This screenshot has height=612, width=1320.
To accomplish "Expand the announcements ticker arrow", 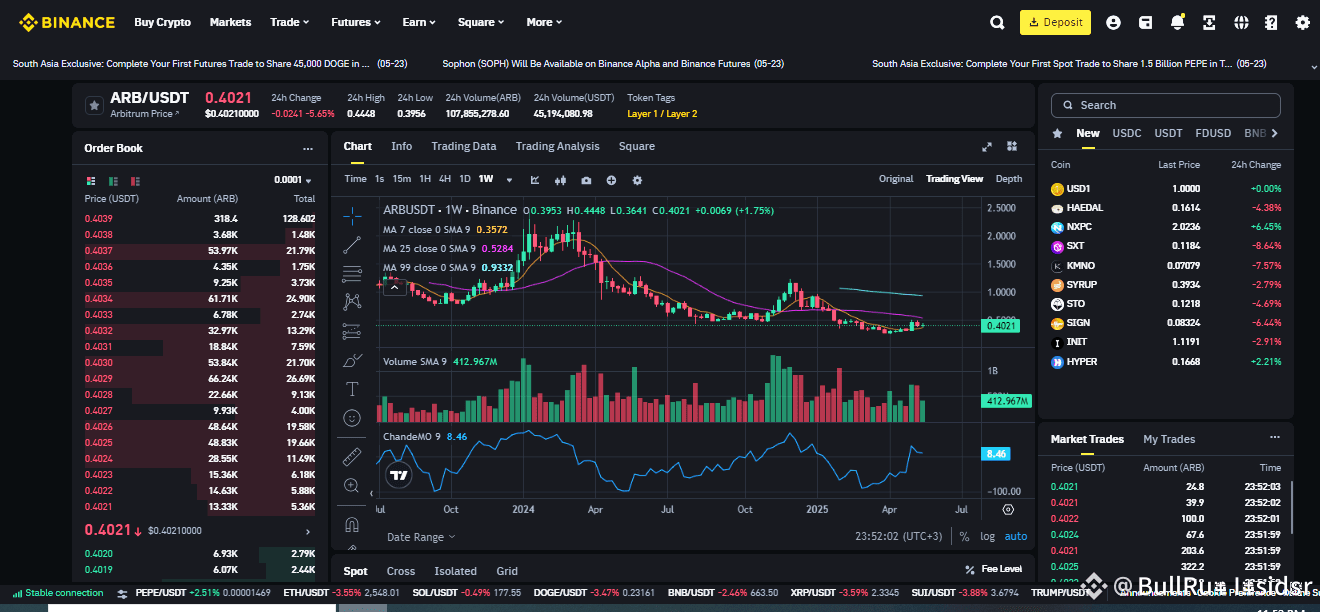I will pos(1313,65).
